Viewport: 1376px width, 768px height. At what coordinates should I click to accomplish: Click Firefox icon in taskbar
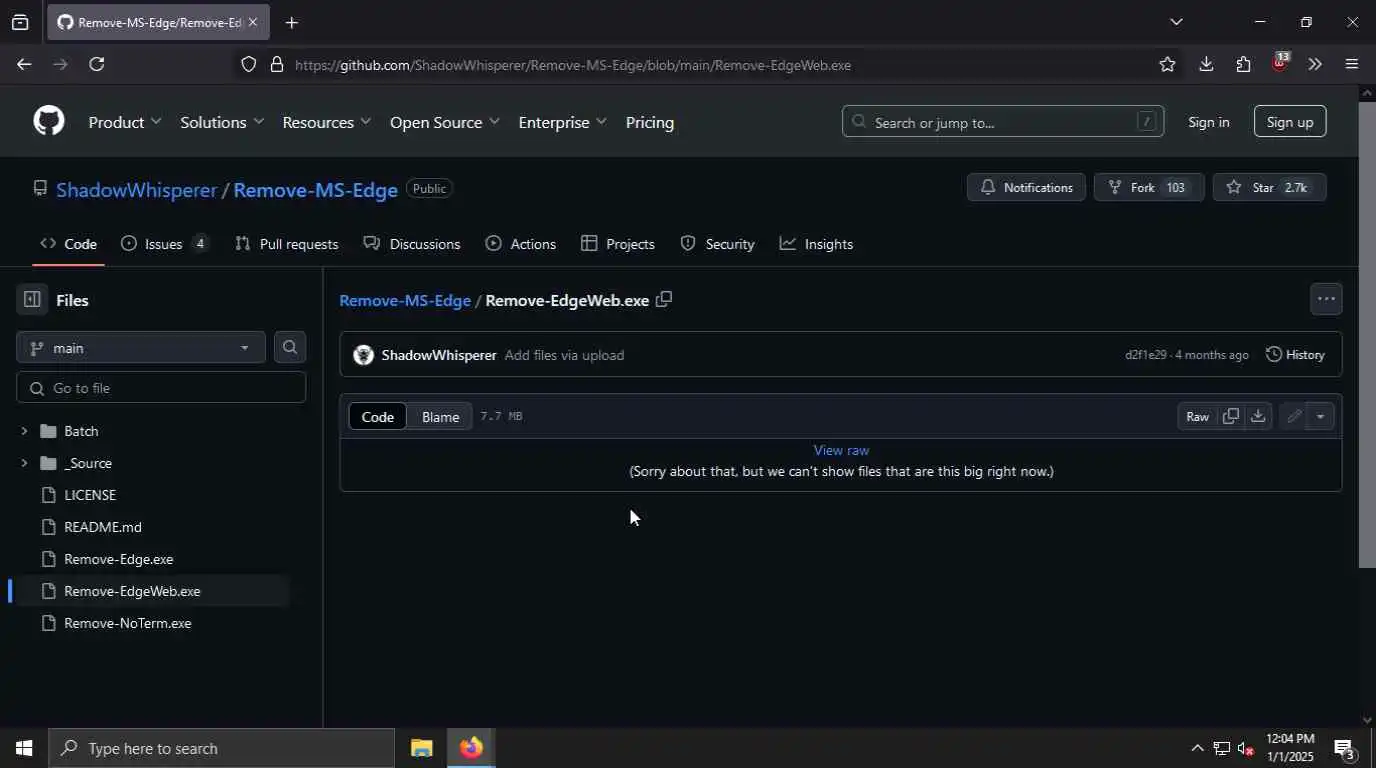(x=471, y=748)
